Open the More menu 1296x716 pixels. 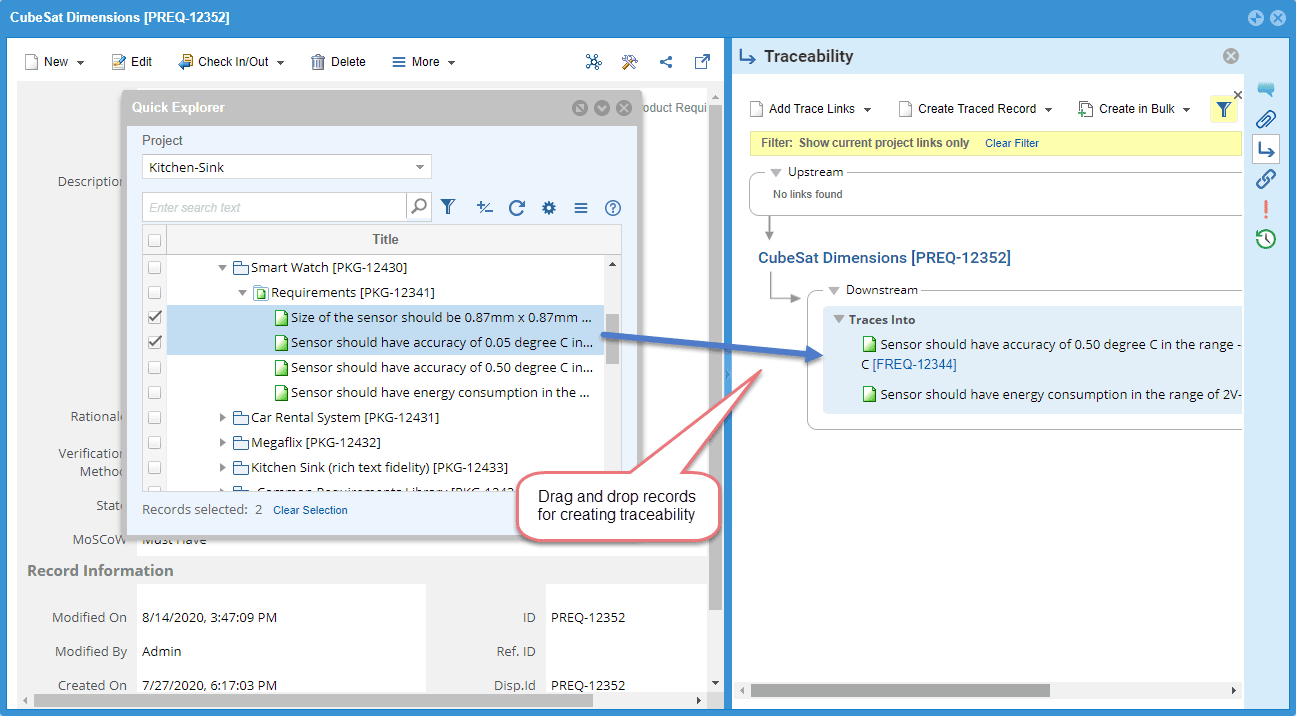424,62
